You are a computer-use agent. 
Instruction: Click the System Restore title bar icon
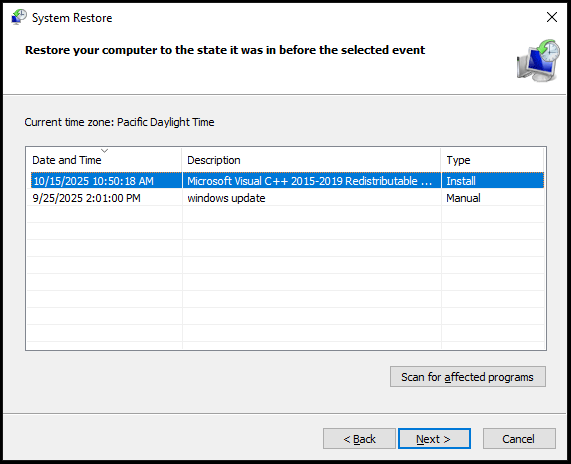coord(19,17)
